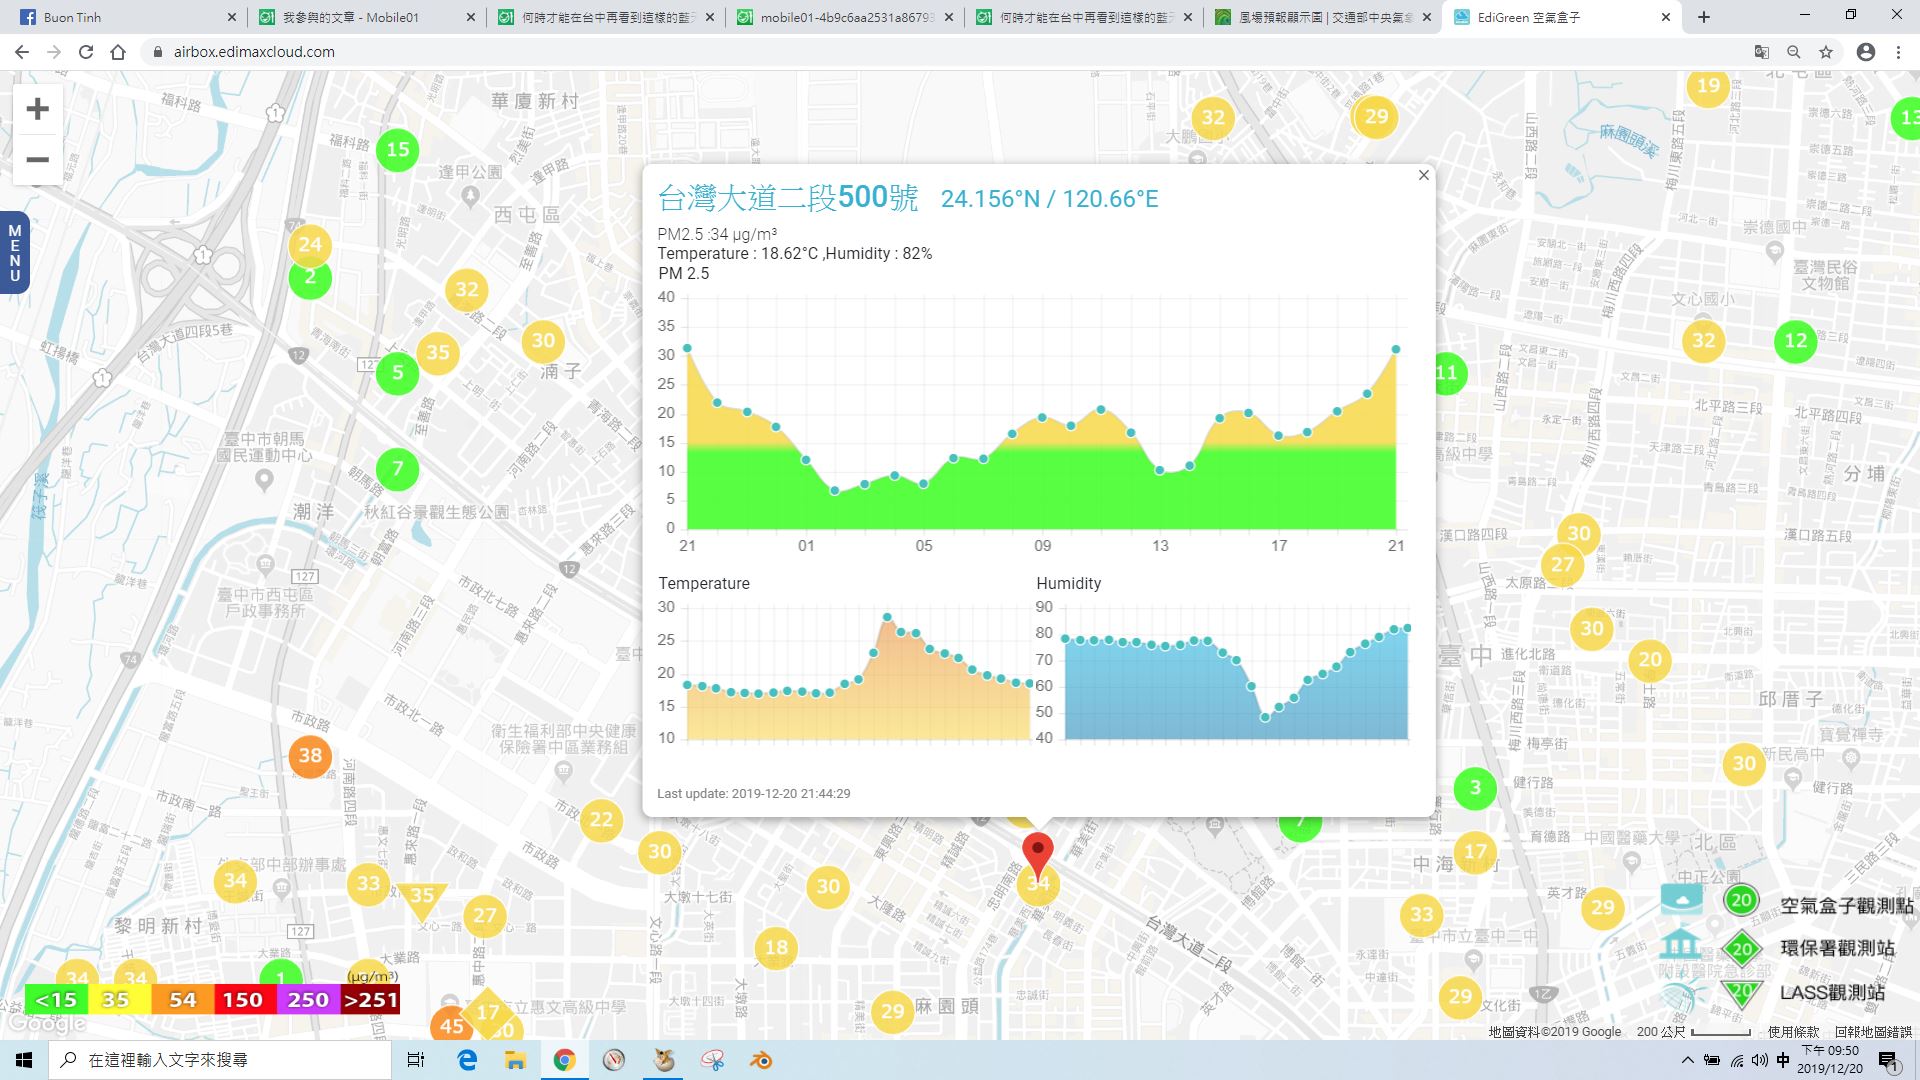The image size is (1920, 1080).
Task: Click the yellow 19 air marker
Action: [1708, 86]
